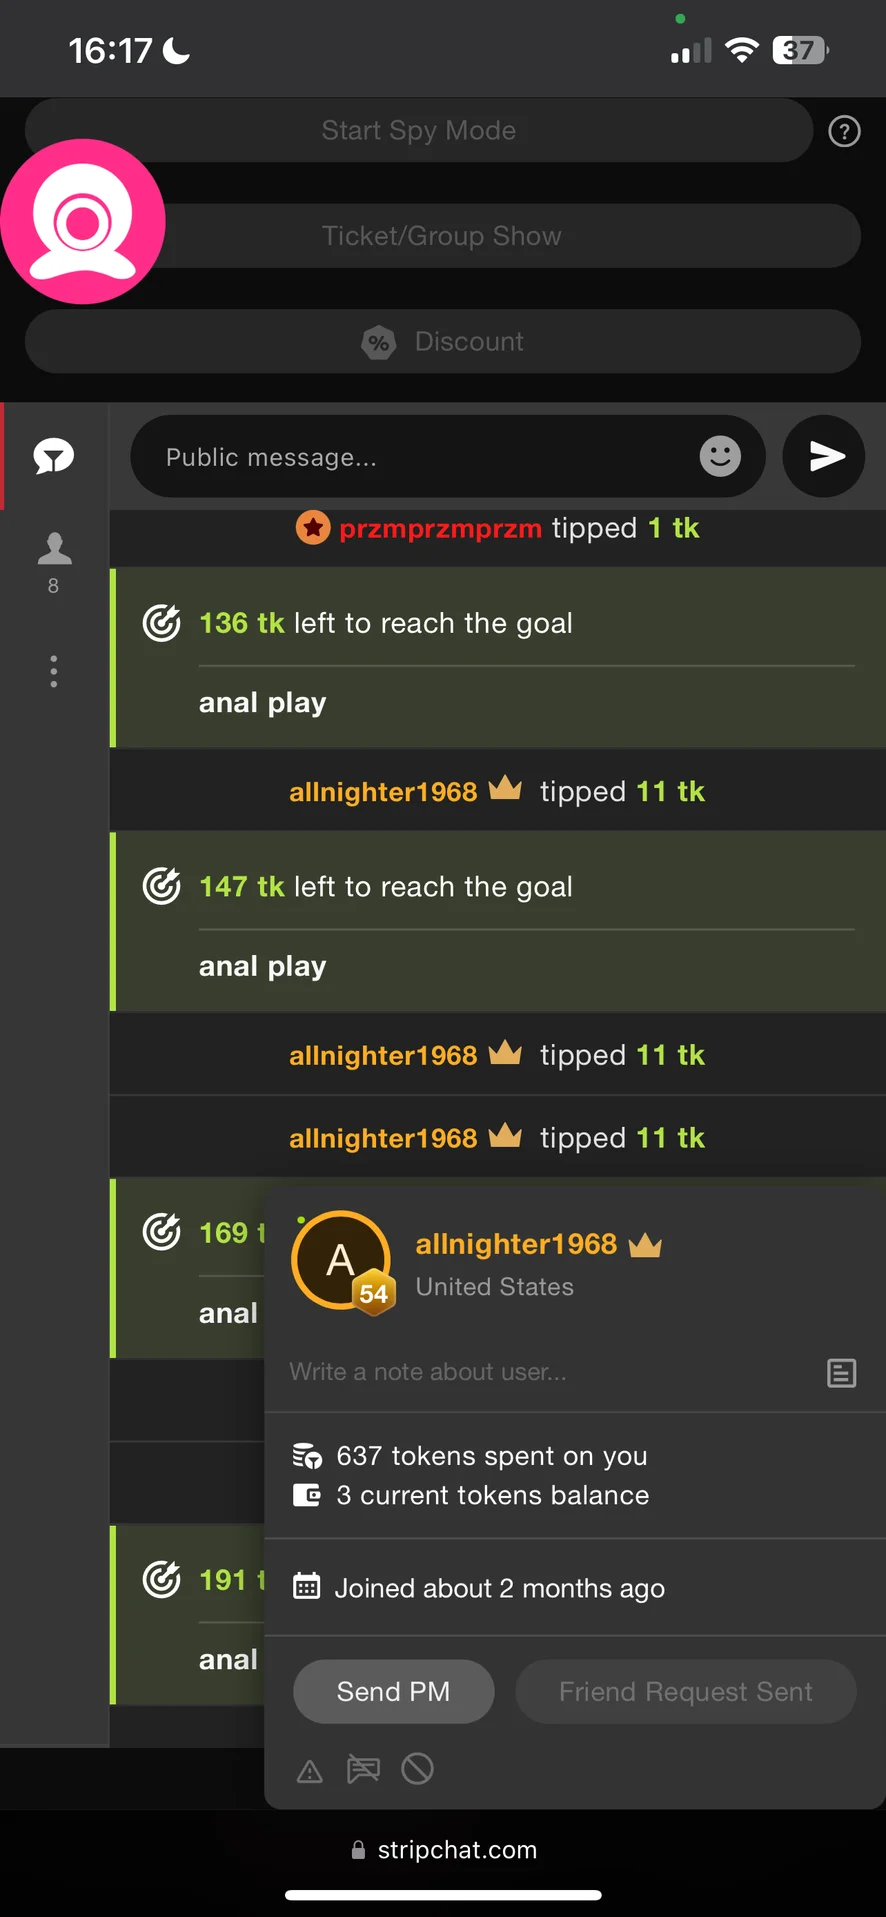This screenshot has height=1917, width=886.
Task: Tap the przmprzmprzm username in chat
Action: pyautogui.click(x=440, y=528)
